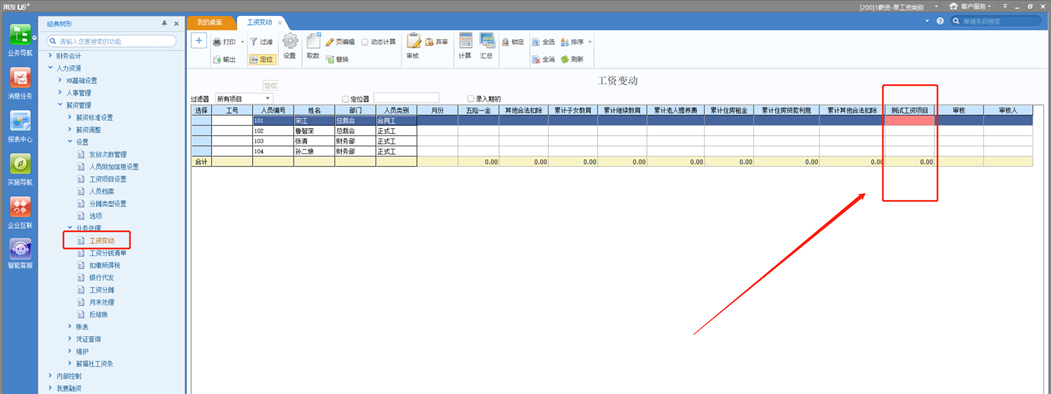Open 扣缴所得税 in the tree
Viewport: 1051px width, 394px height.
[x=105, y=265]
